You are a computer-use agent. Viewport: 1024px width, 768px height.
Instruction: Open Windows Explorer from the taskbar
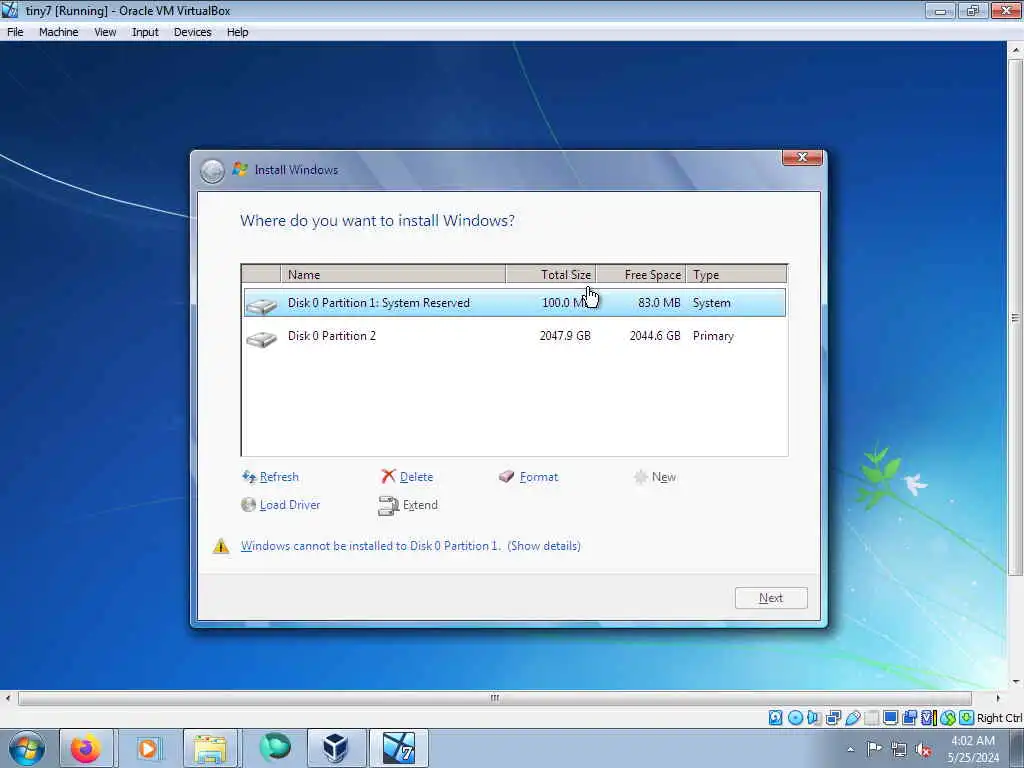click(x=210, y=748)
